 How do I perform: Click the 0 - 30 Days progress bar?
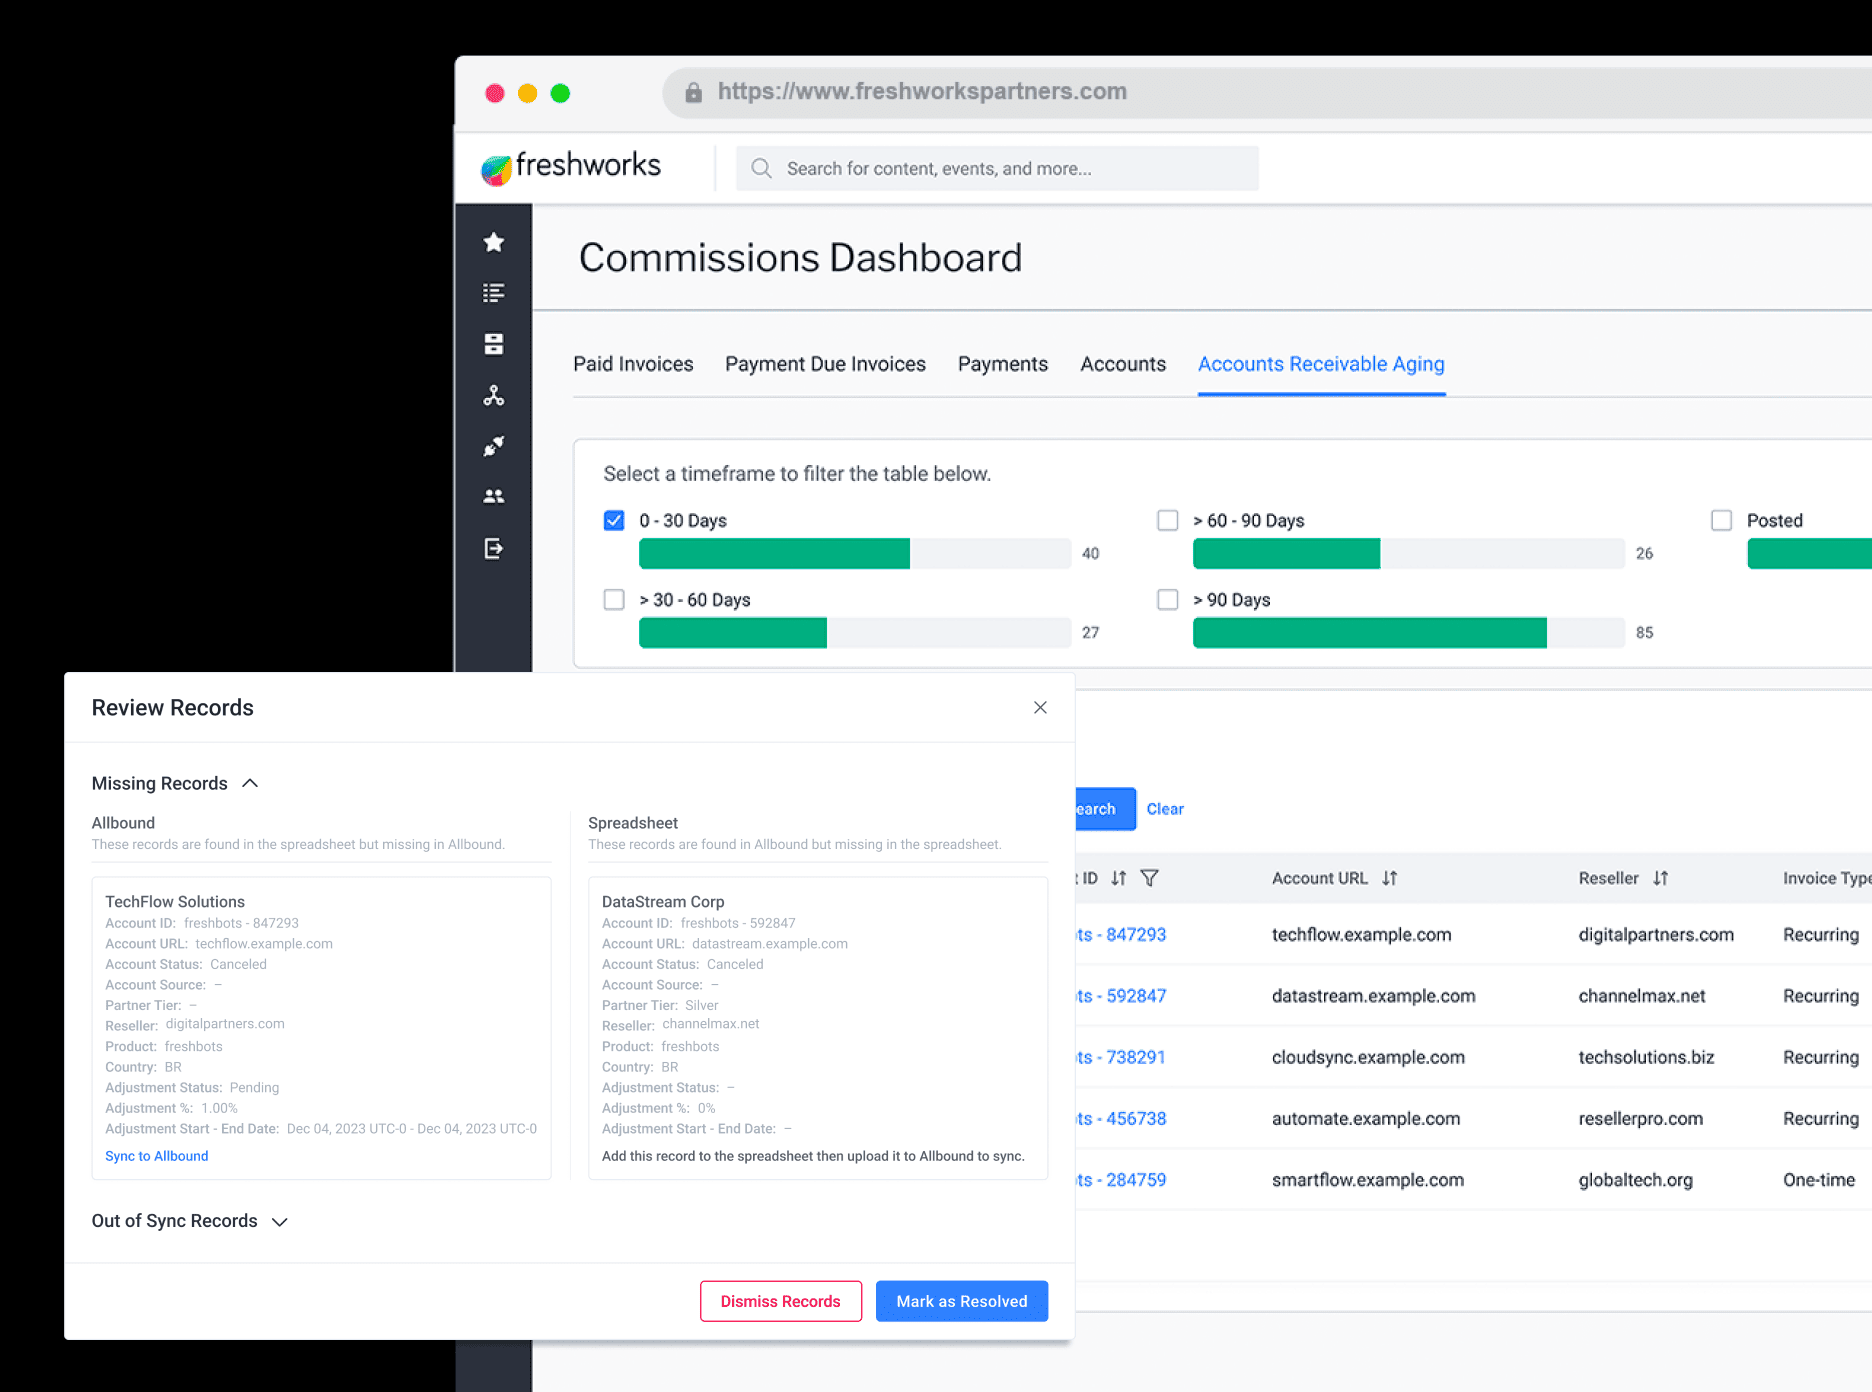click(x=855, y=553)
